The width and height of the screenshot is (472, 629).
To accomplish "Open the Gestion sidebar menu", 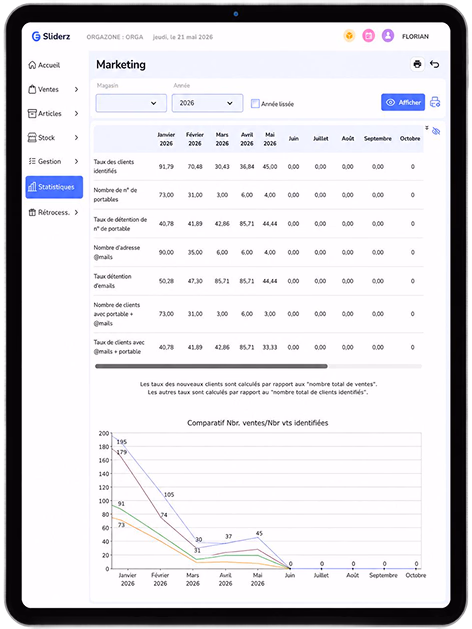I will point(54,161).
